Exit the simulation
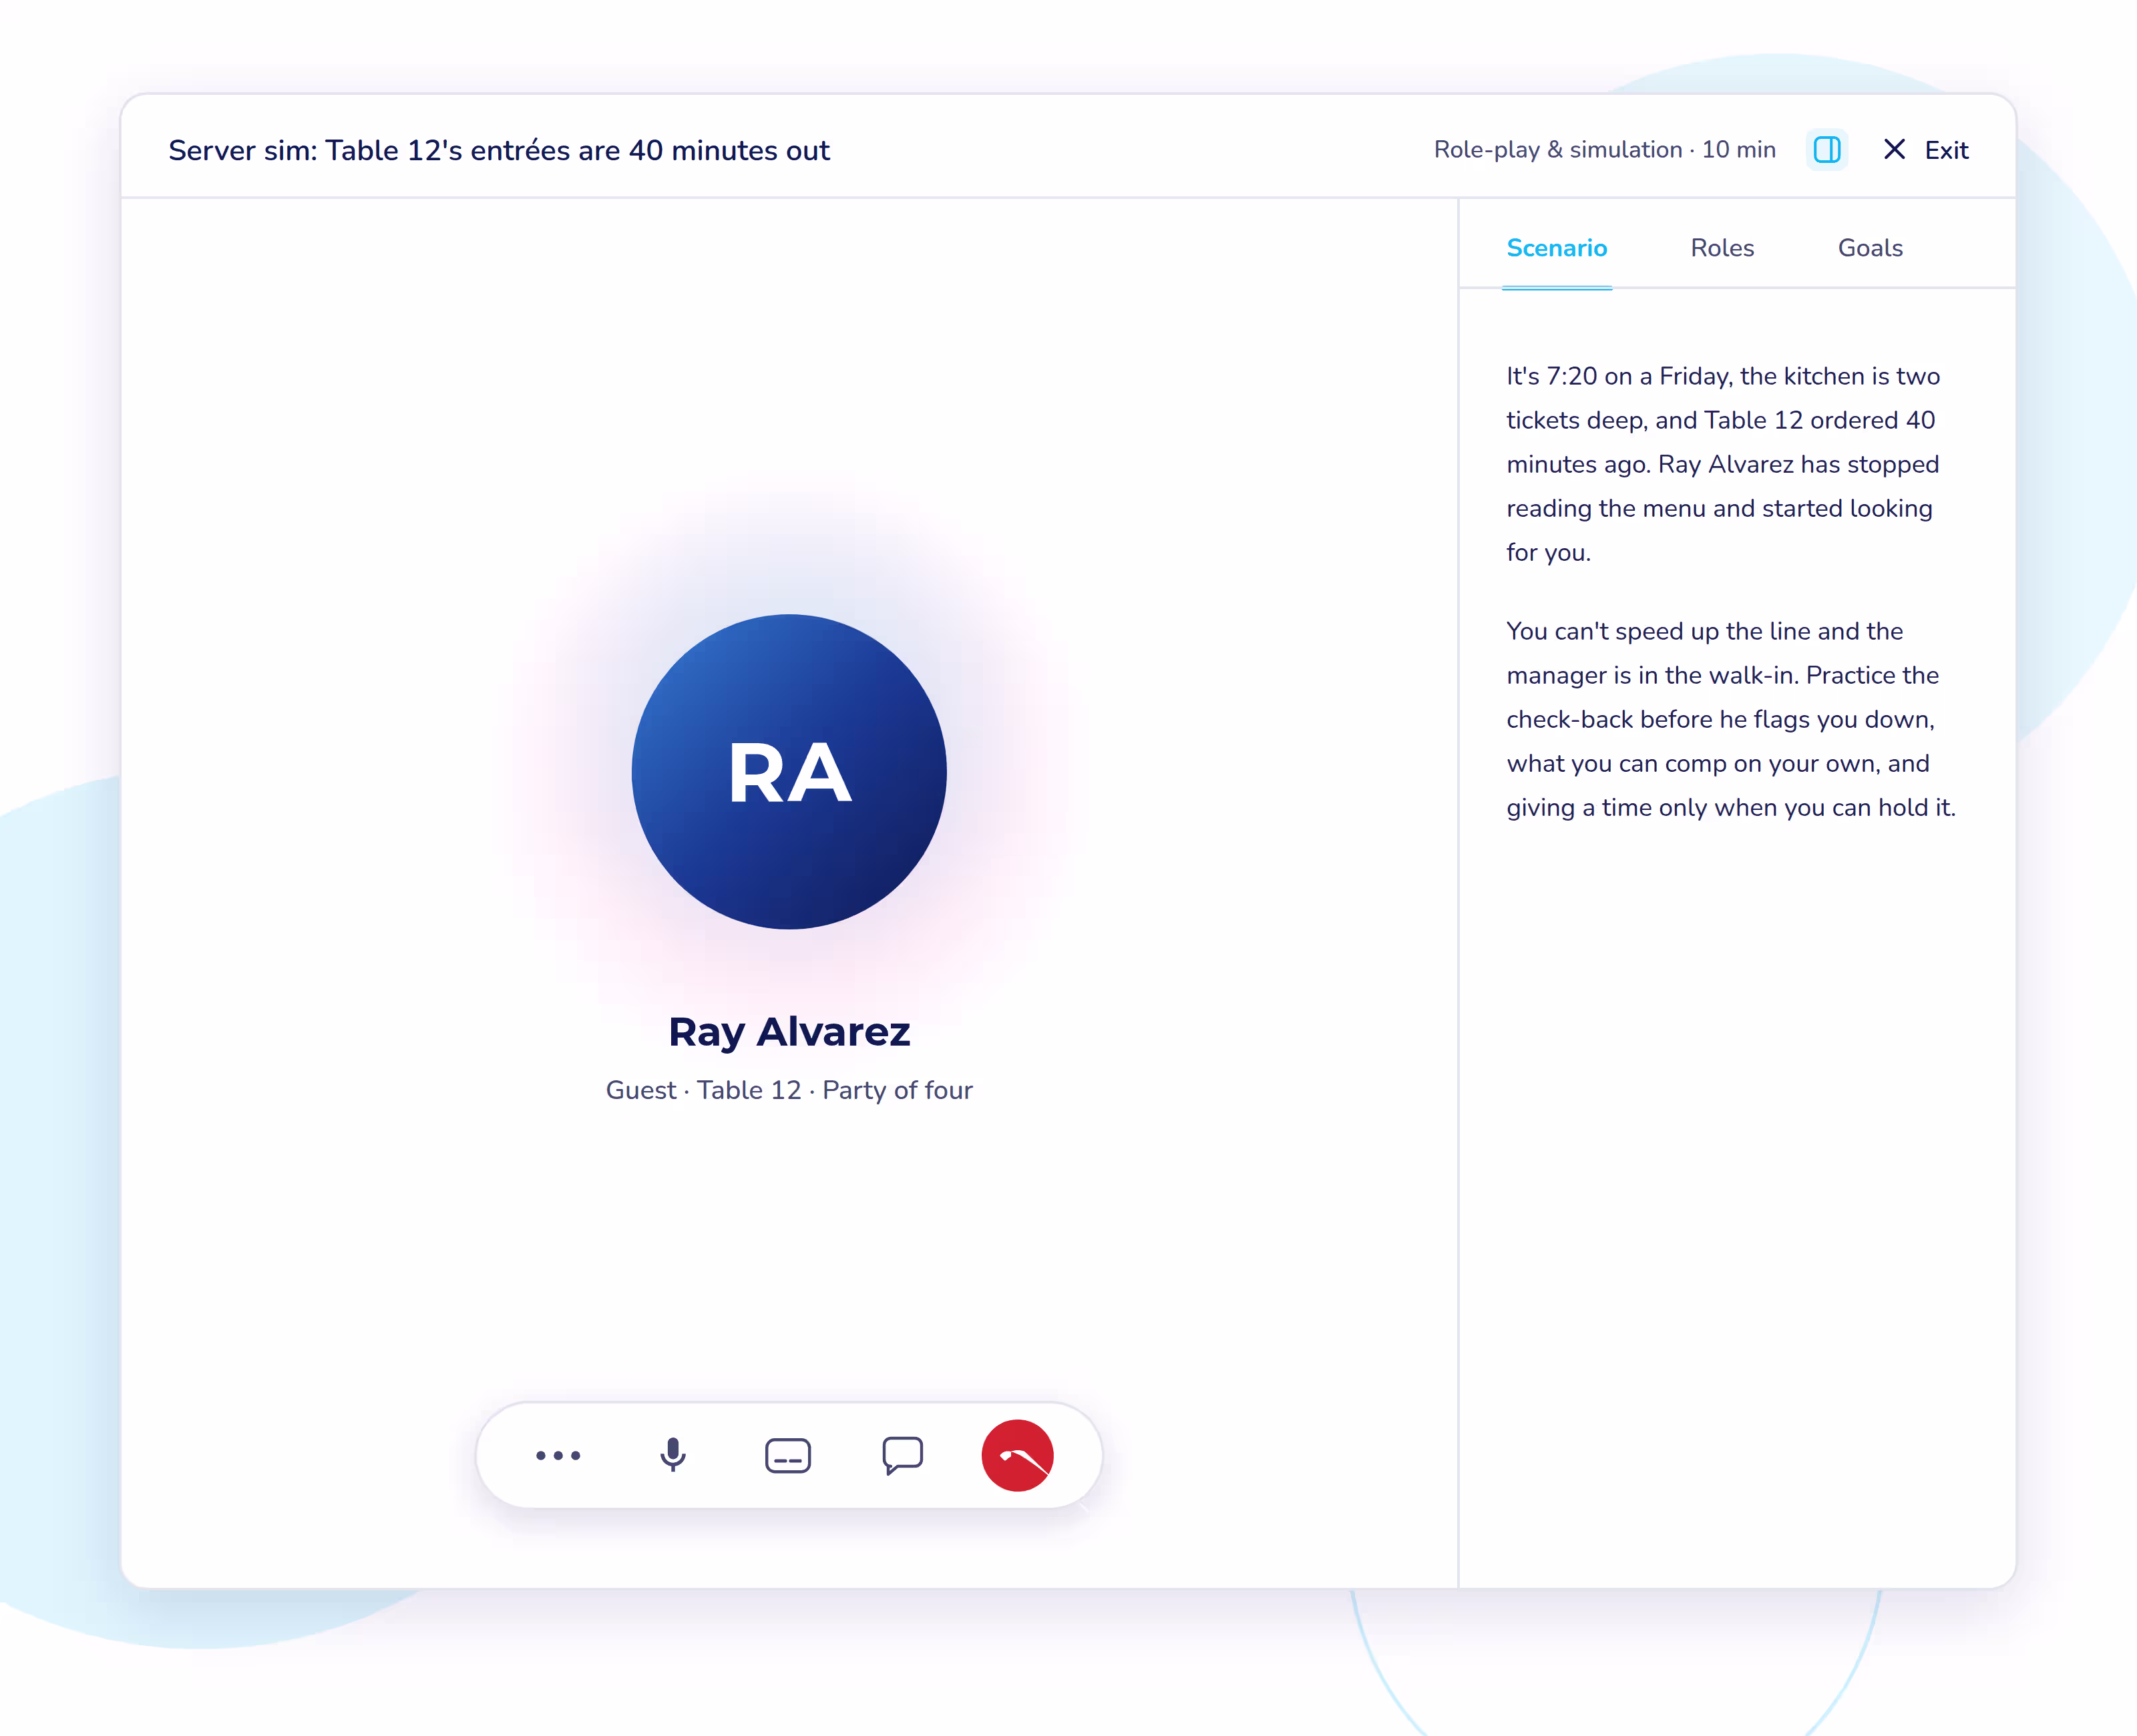Image resolution: width=2137 pixels, height=1736 pixels. [1926, 150]
